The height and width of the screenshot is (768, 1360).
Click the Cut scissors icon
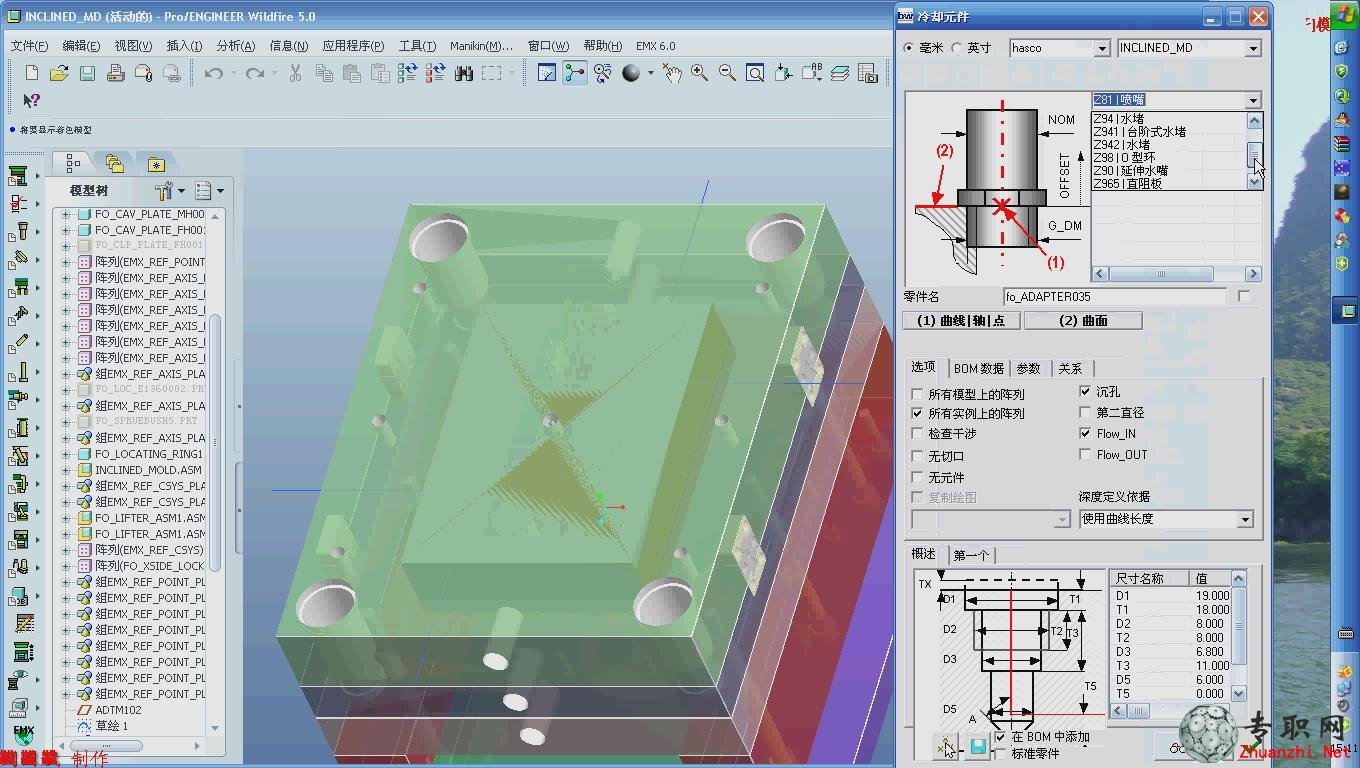click(x=296, y=73)
